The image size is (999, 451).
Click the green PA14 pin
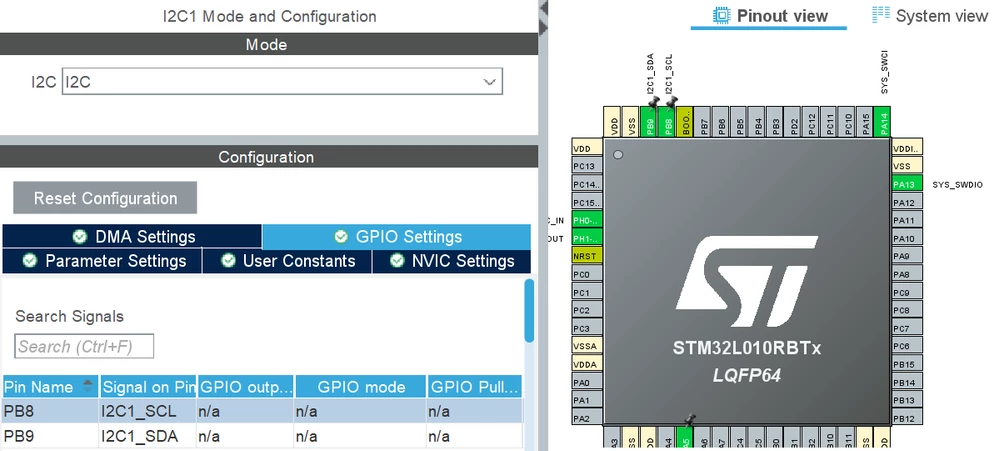(x=883, y=122)
